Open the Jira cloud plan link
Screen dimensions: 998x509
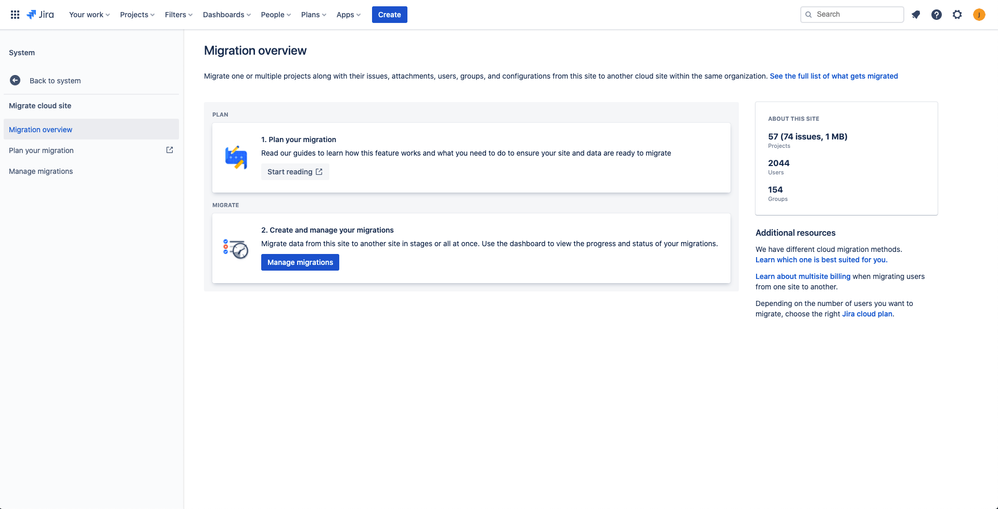(866, 314)
